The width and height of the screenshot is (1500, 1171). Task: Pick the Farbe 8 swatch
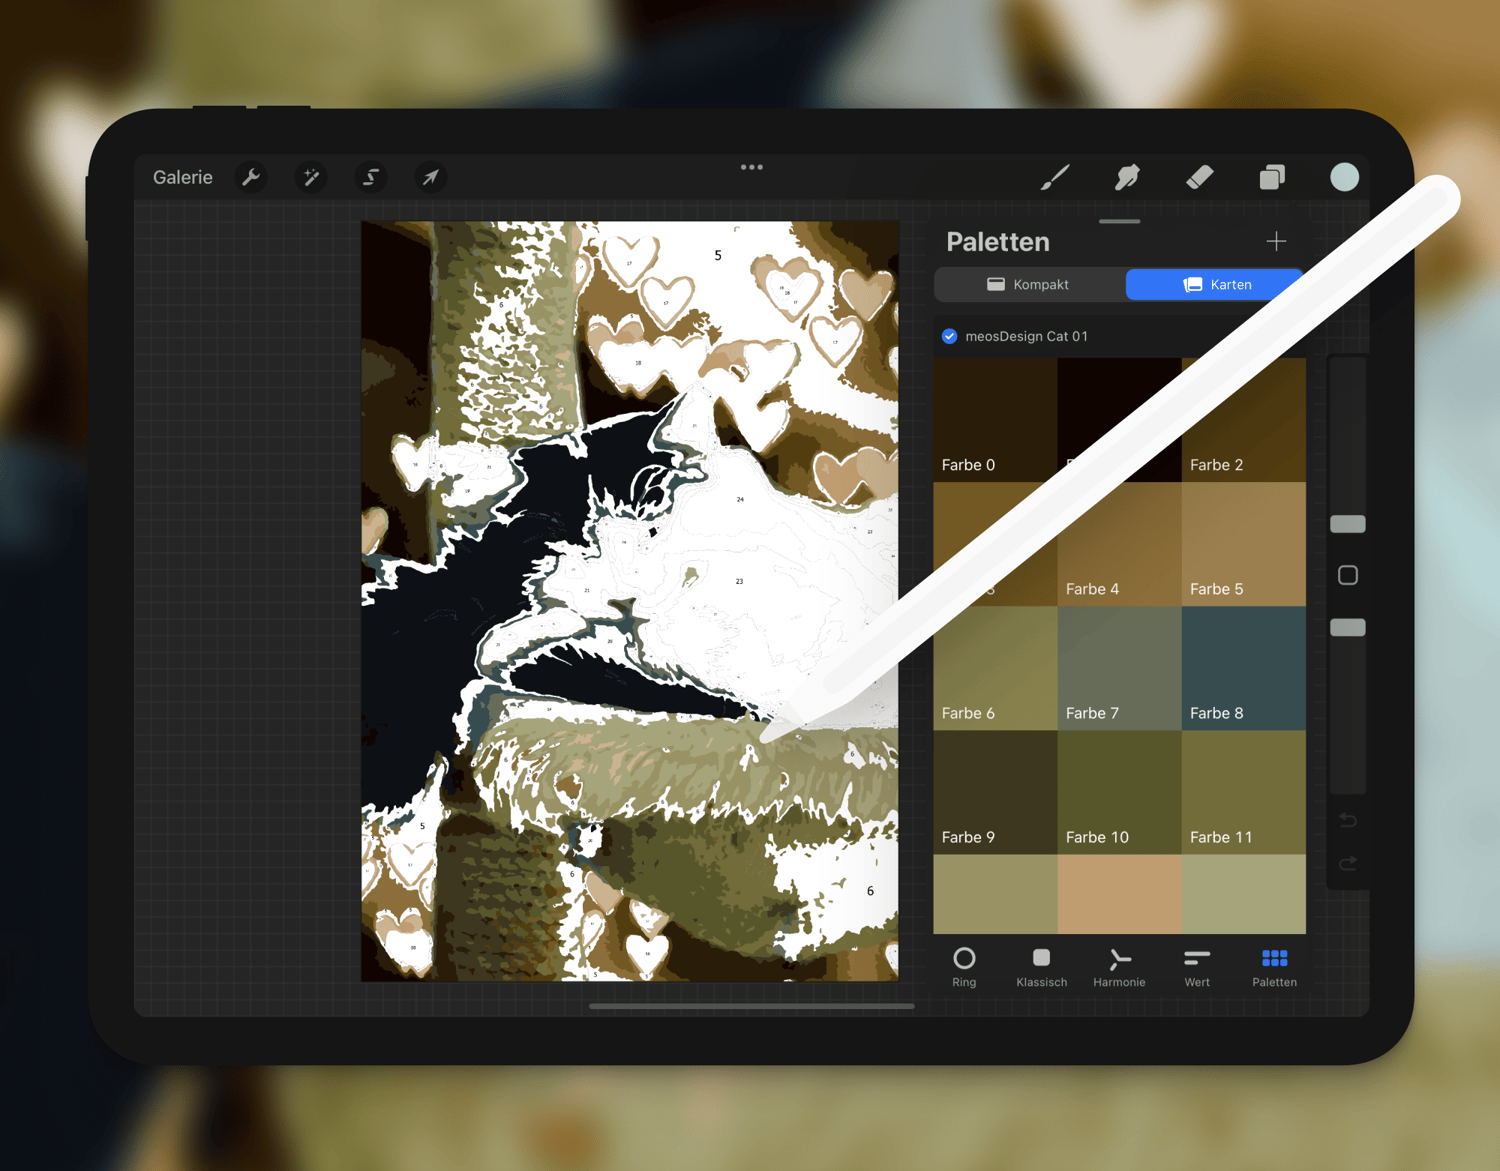(x=1244, y=668)
